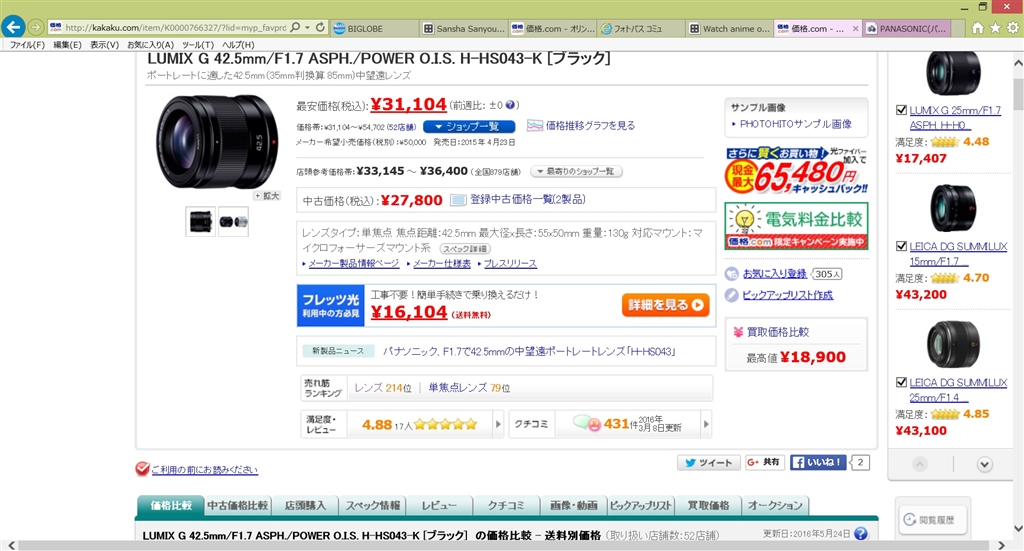Open the ツール(T) menu
Image resolution: width=1024 pixels, height=551 pixels.
coord(198,45)
